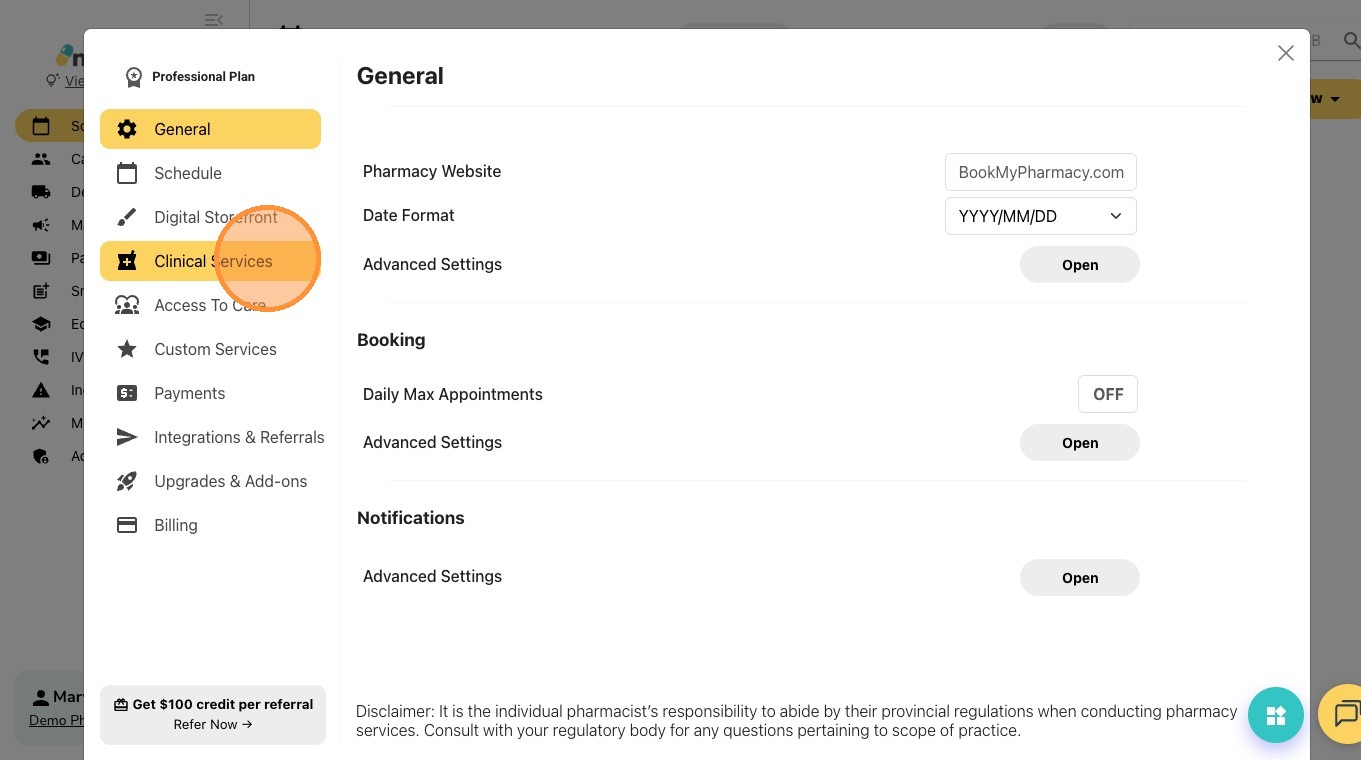Open Custom Services star icon
Viewport: 1361px width, 760px height.
(127, 349)
